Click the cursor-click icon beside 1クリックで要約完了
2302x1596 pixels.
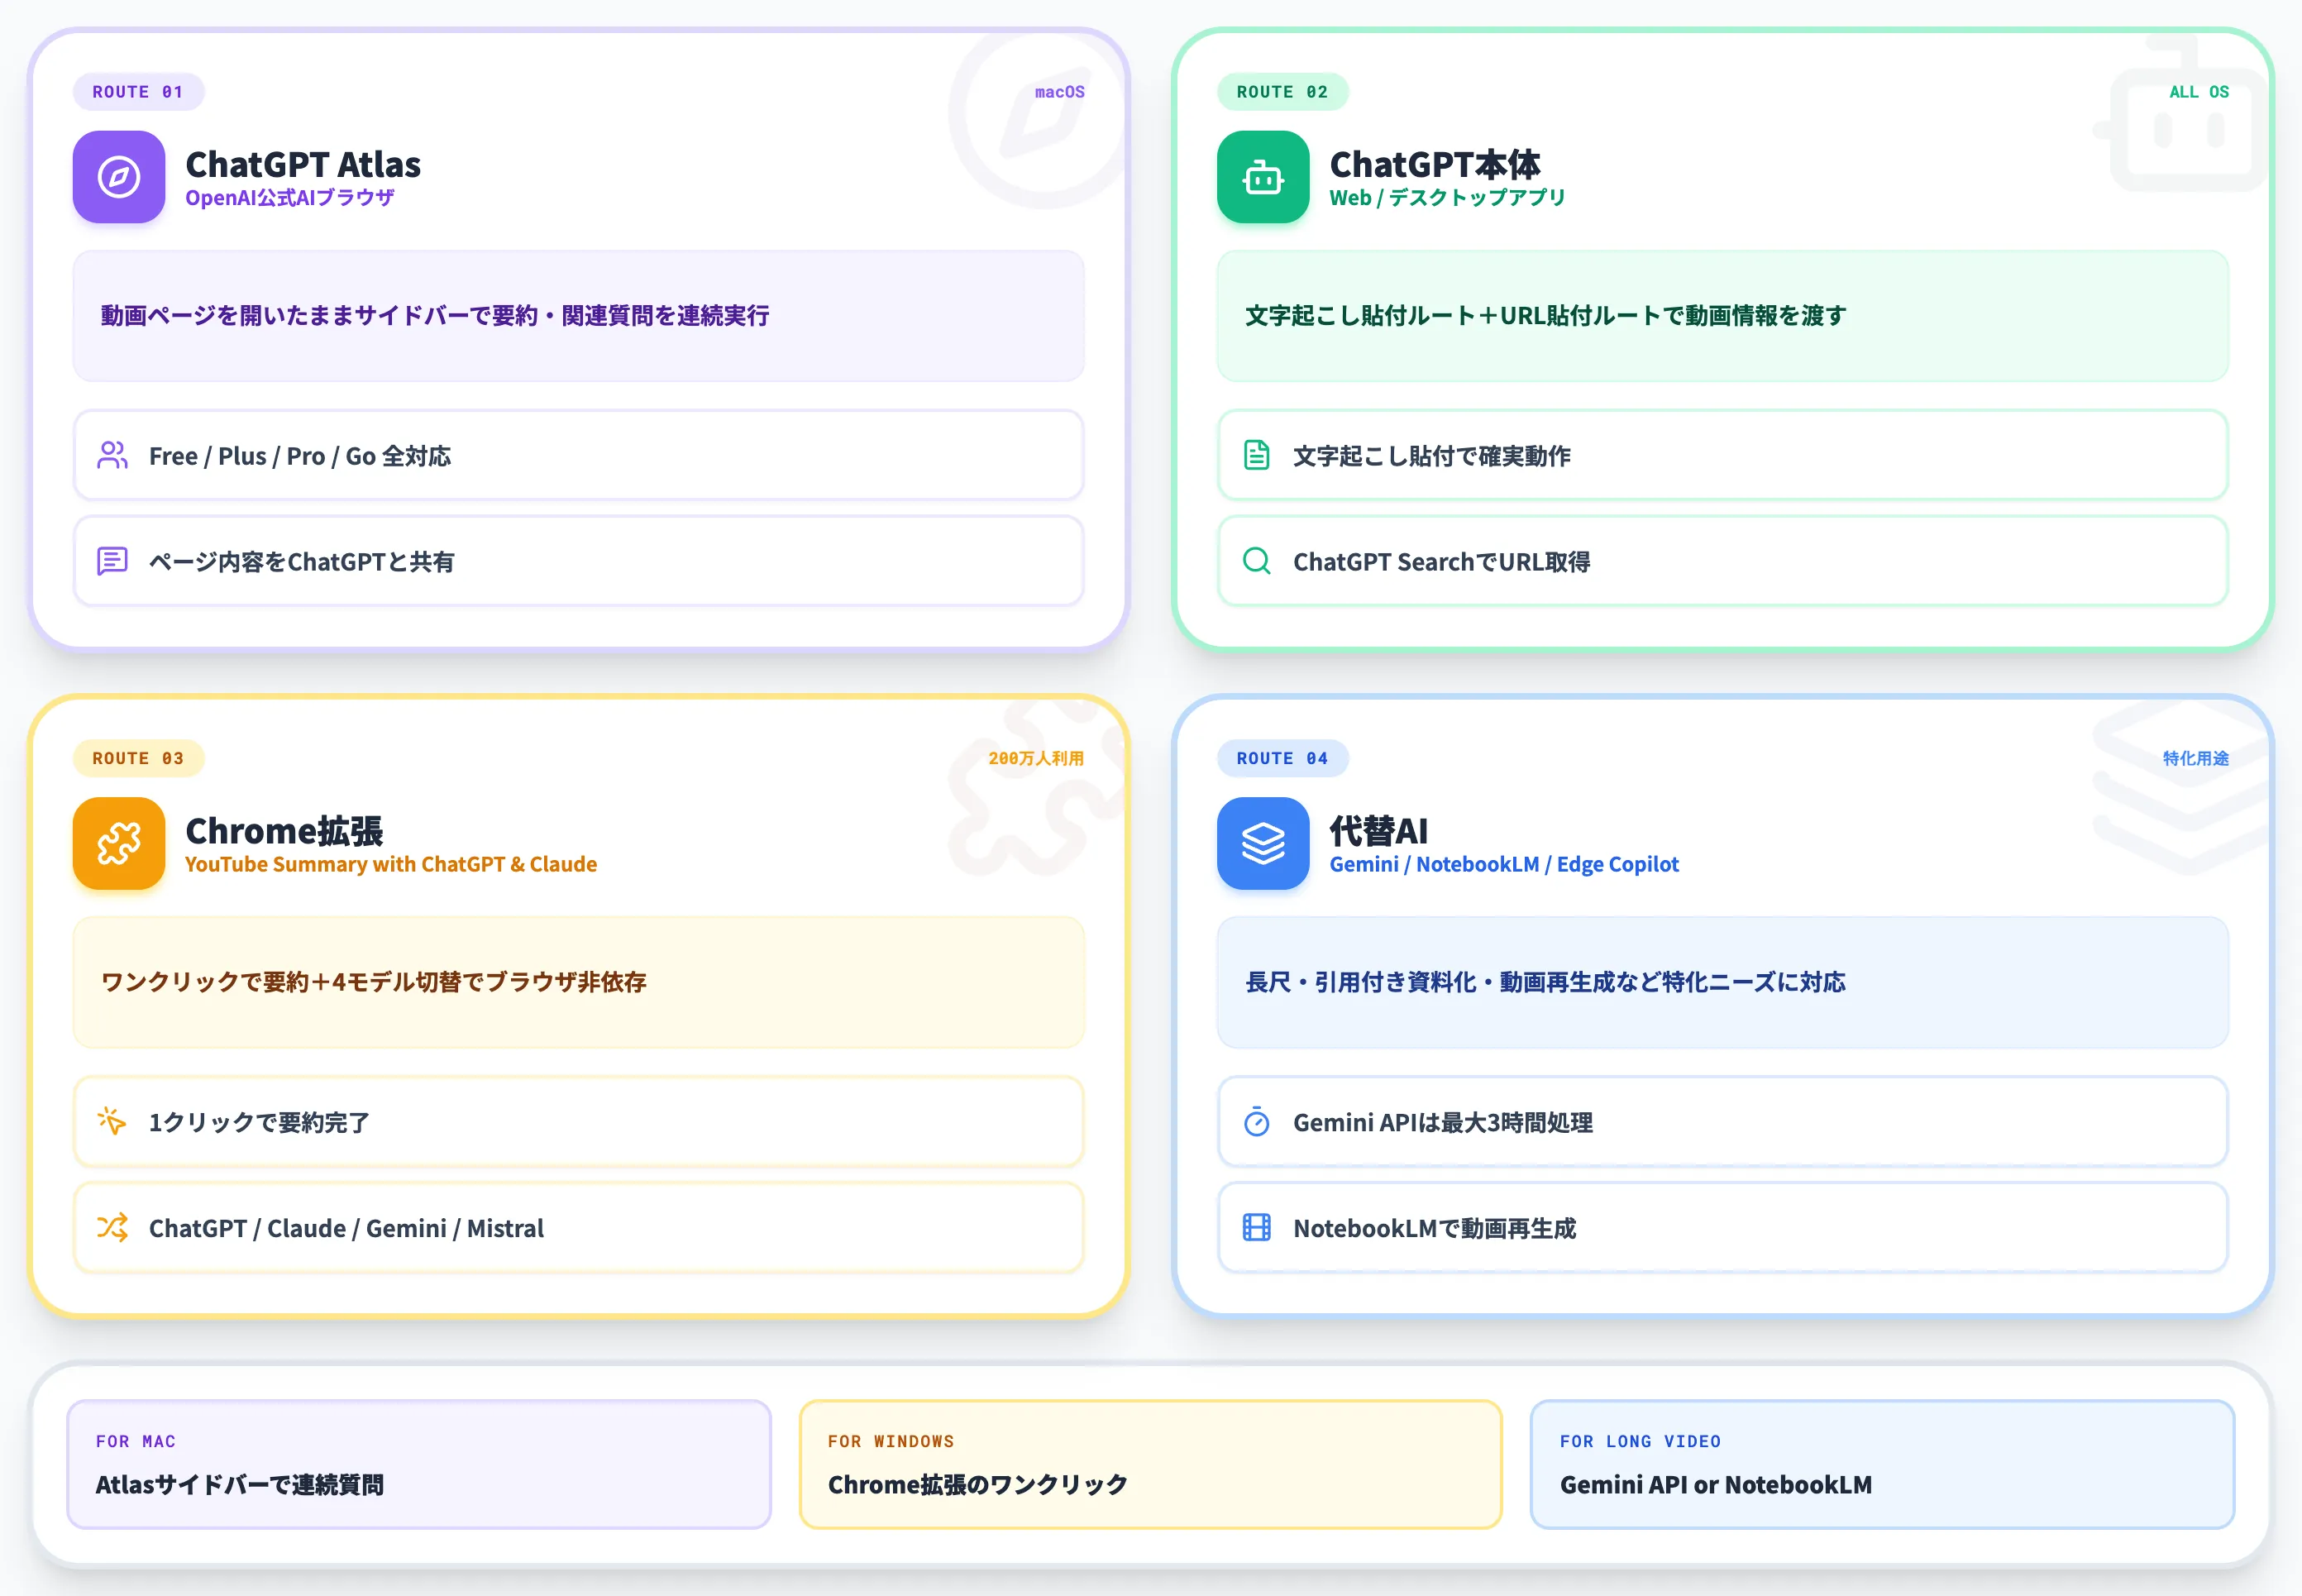click(112, 1121)
